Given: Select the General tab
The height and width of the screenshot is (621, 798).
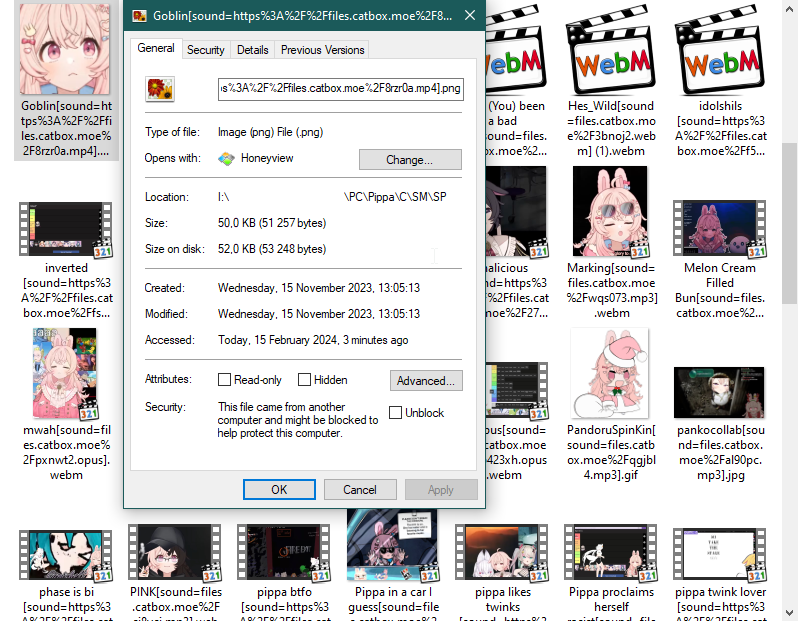Looking at the screenshot, I should (x=156, y=48).
